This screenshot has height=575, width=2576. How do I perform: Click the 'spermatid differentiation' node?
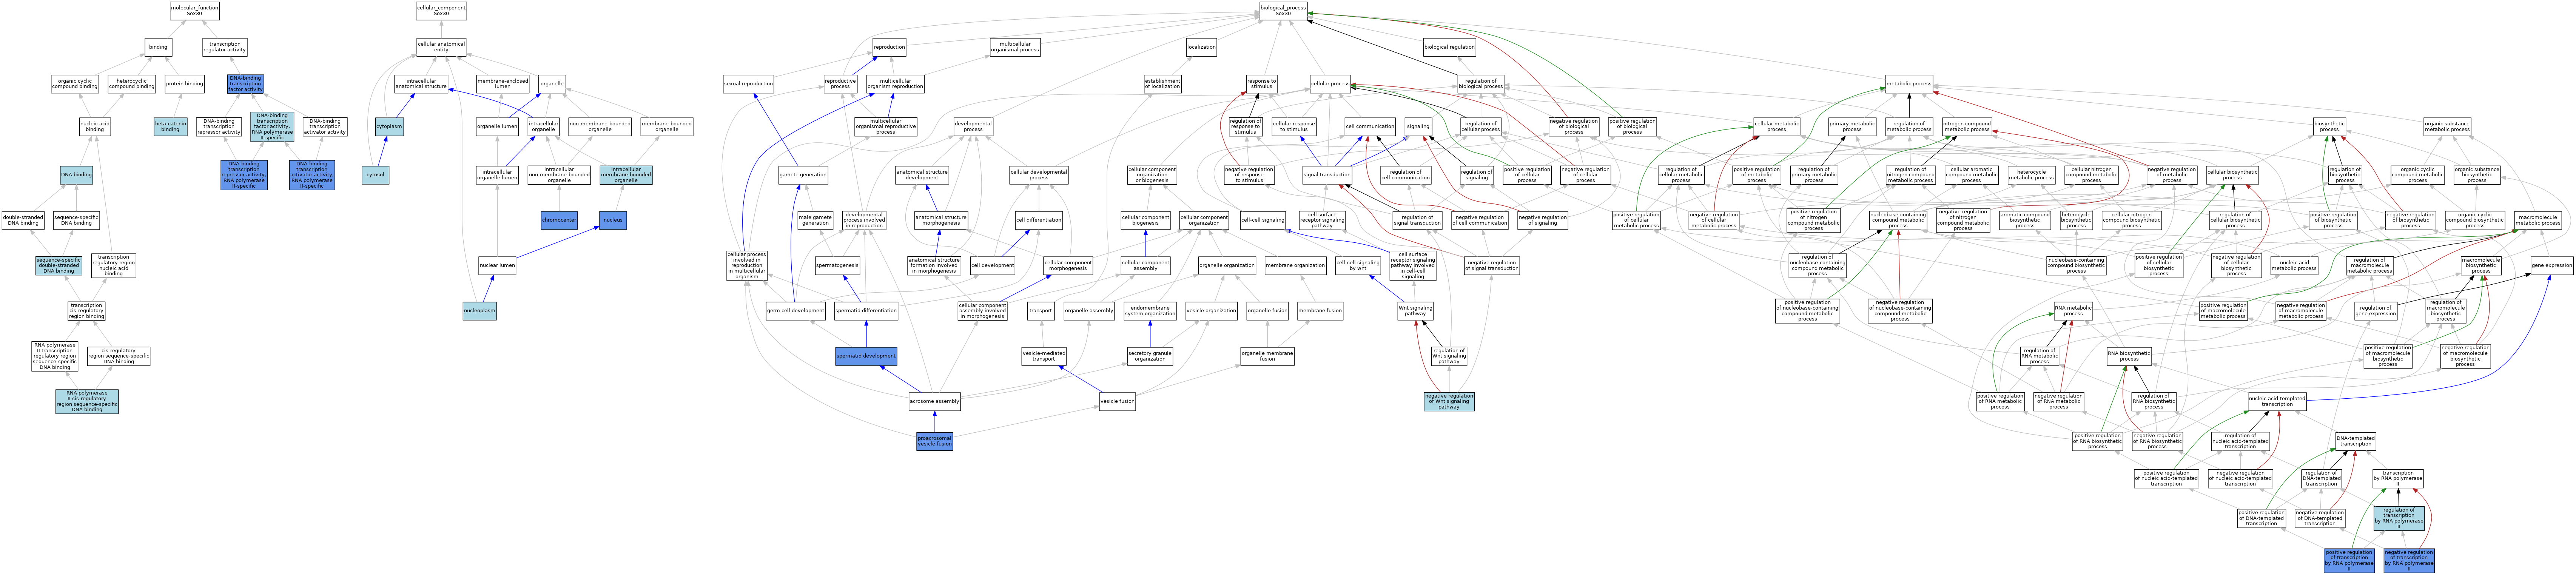point(866,311)
